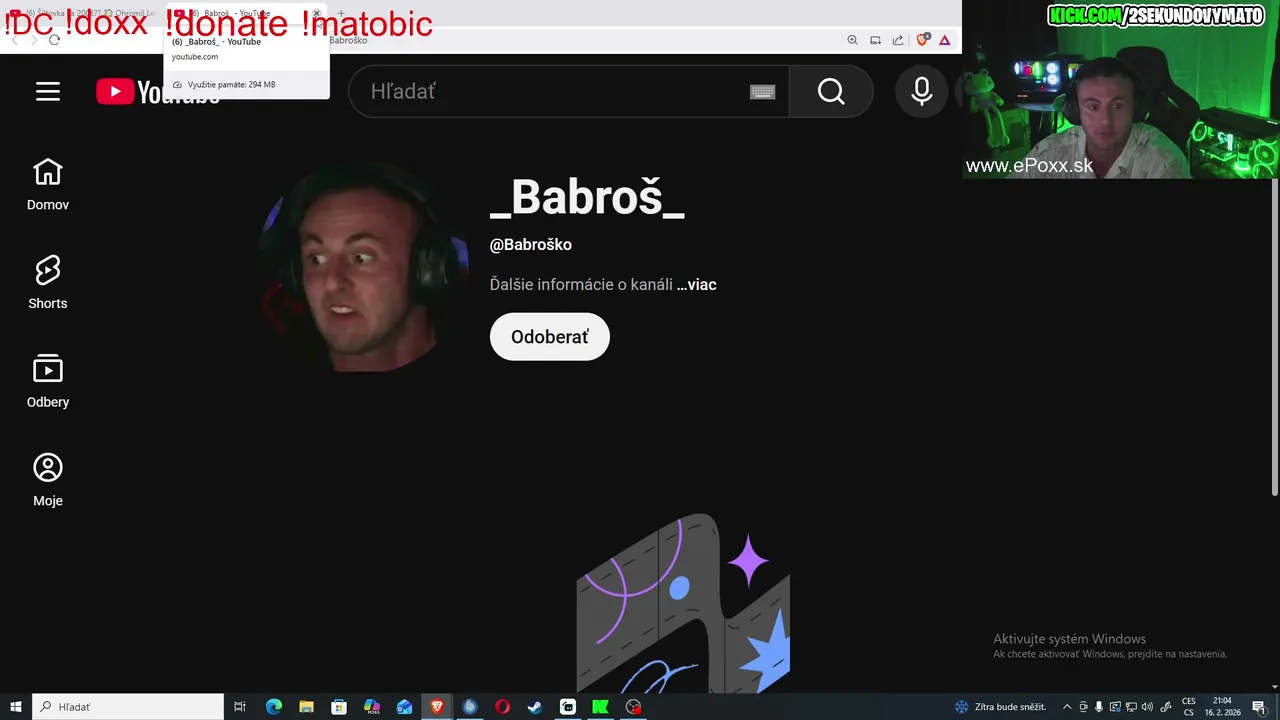This screenshot has width=1280, height=720.
Task: Open the _Babroš_ channel avatar
Action: click(x=362, y=265)
